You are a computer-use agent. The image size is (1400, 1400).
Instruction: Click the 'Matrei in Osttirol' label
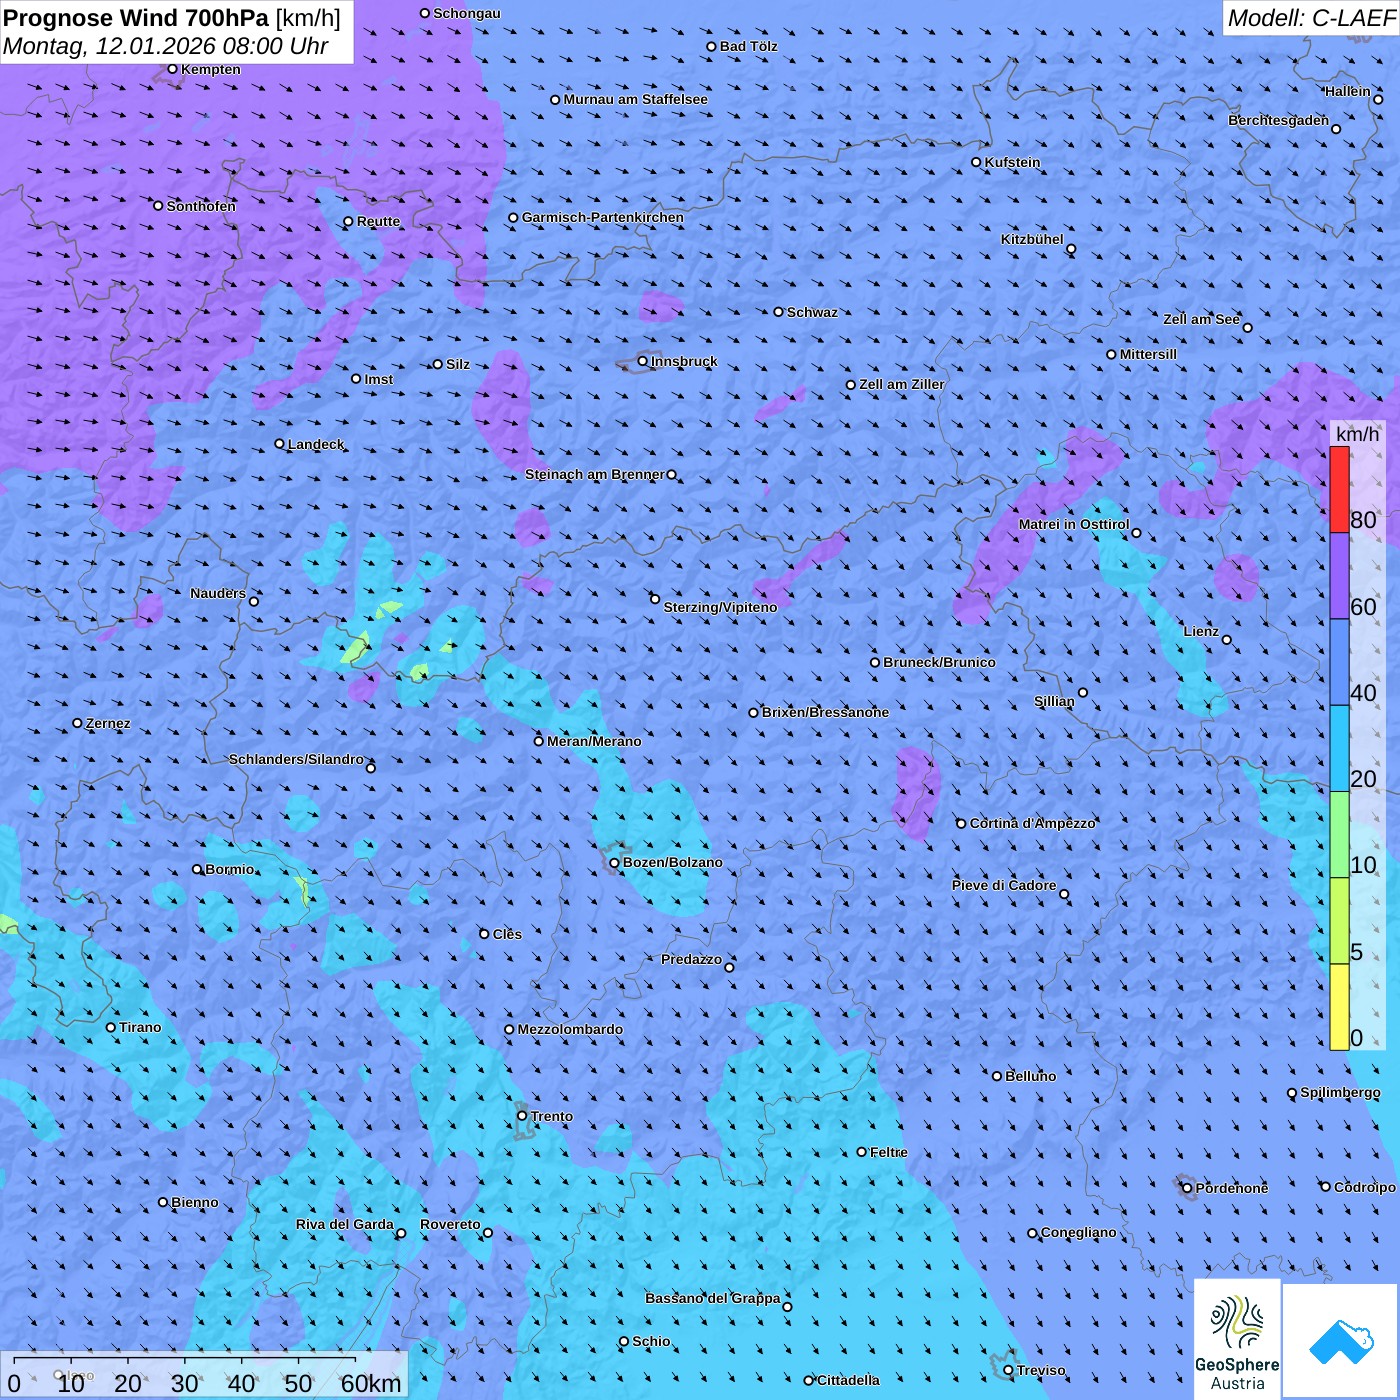(x=1074, y=524)
